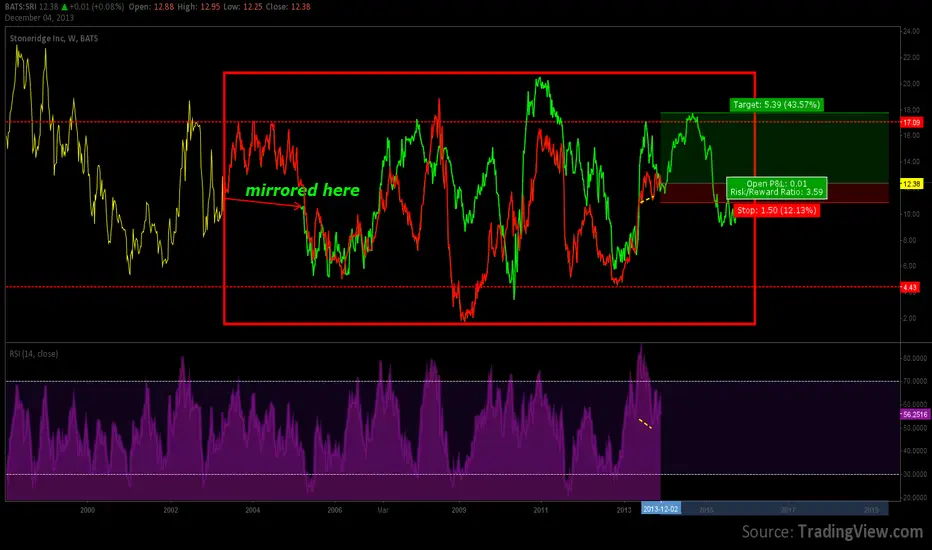Viewport: 932px width, 550px height.
Task: Click the 2011 label on the time axis
Action: (x=540, y=510)
